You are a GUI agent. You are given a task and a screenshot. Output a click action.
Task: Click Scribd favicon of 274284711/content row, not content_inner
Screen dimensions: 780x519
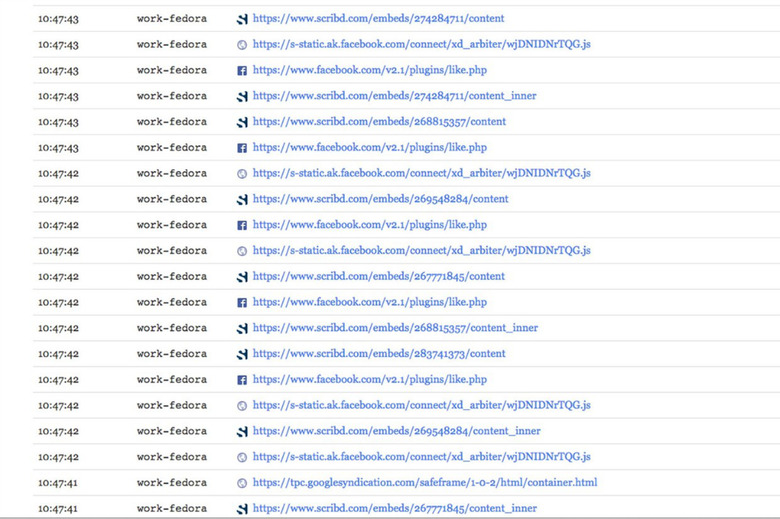click(242, 19)
